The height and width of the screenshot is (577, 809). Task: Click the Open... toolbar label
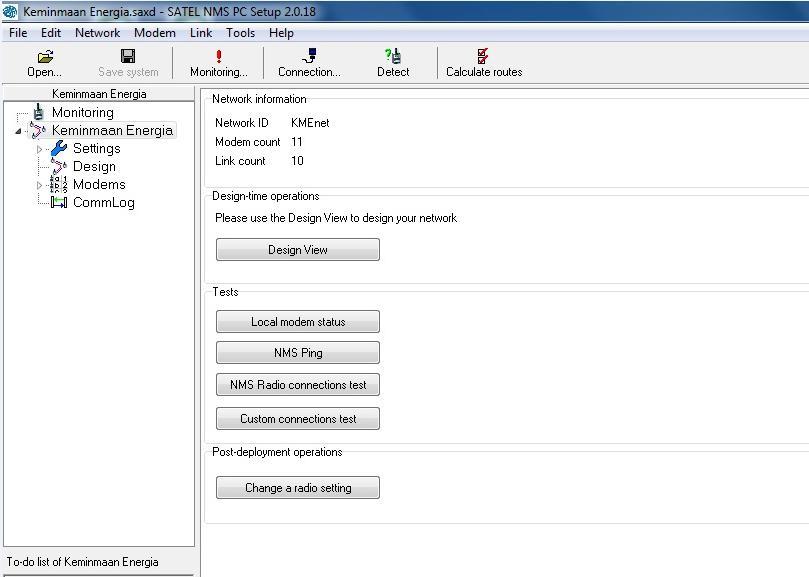point(44,72)
